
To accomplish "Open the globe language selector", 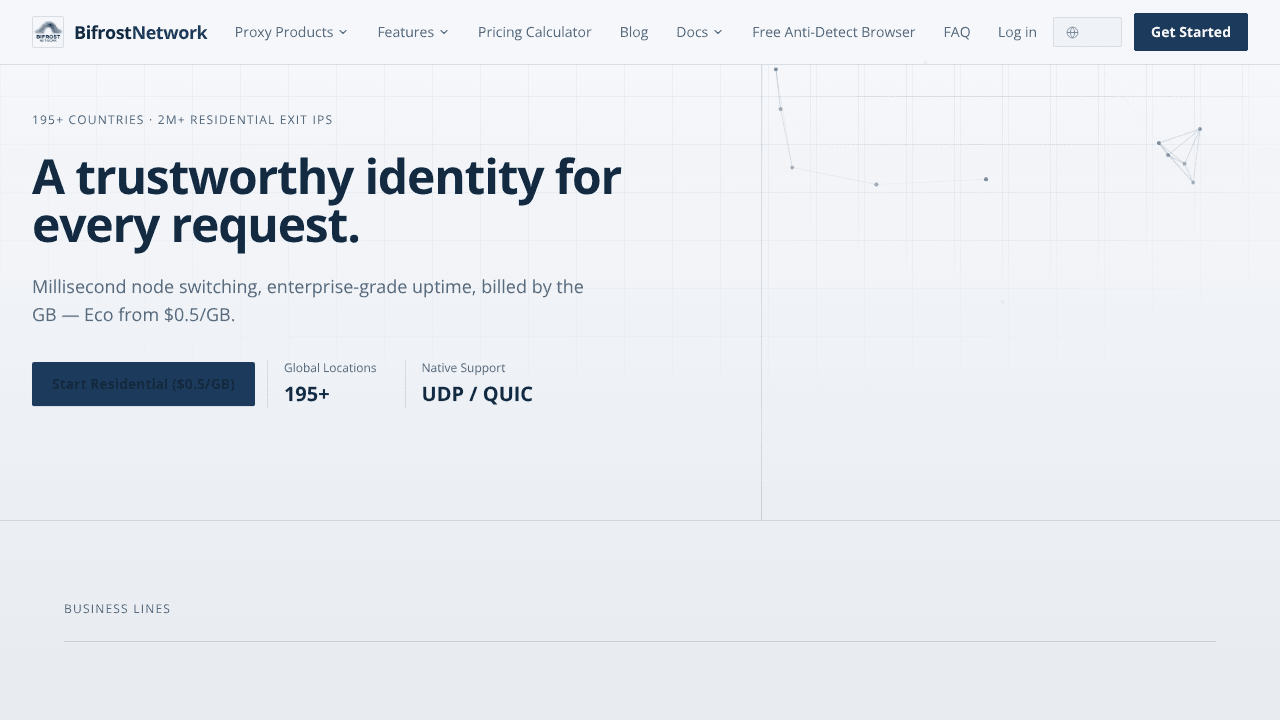I will [x=1087, y=32].
